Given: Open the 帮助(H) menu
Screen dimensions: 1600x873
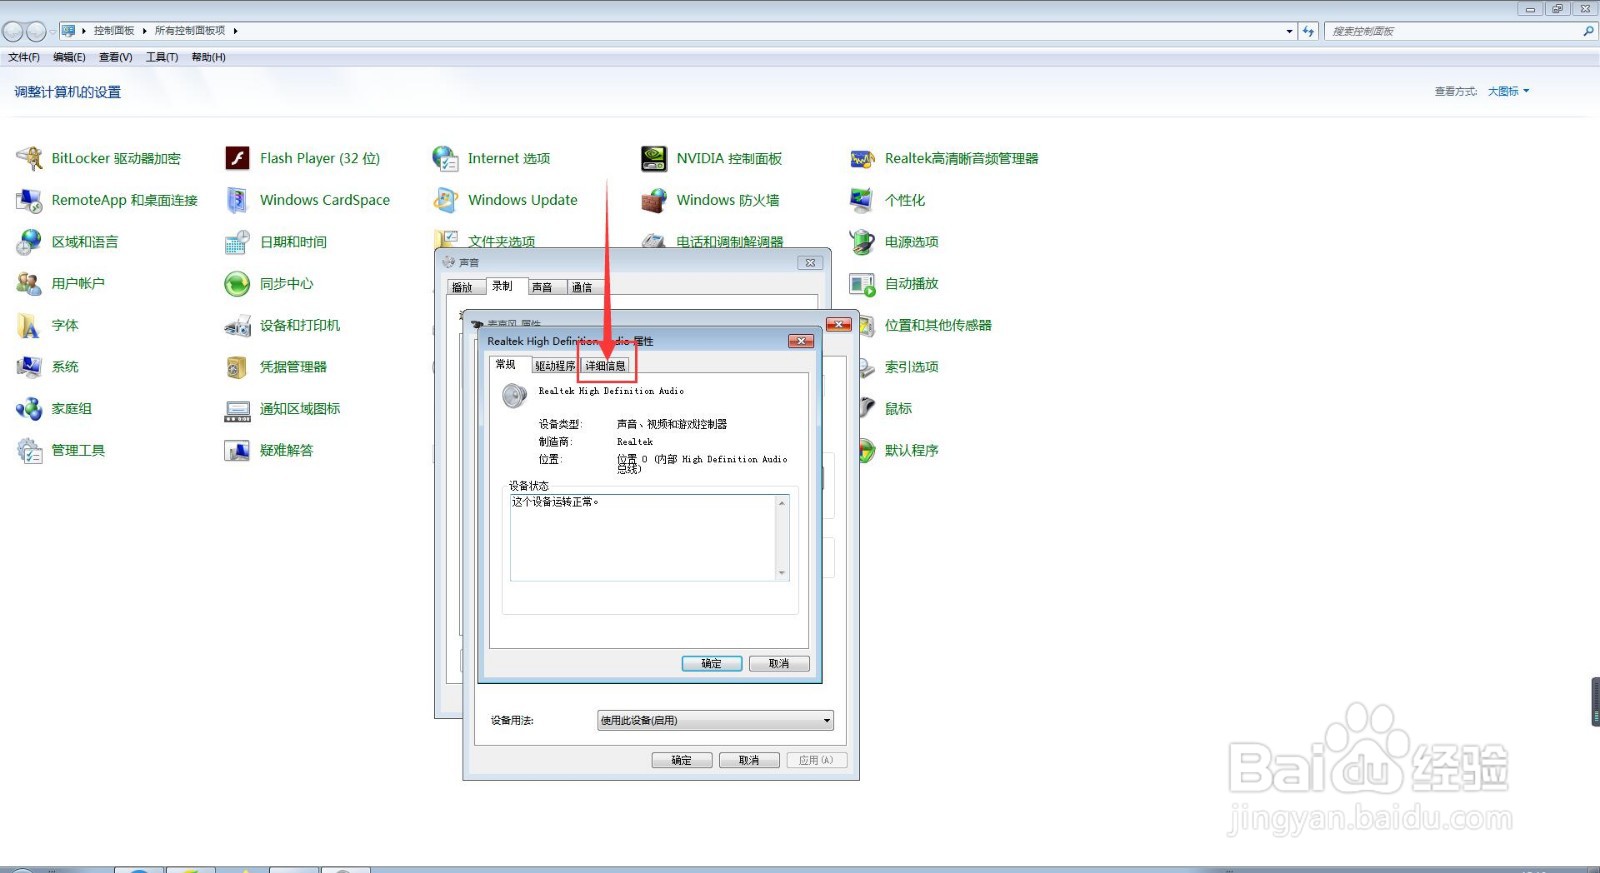Looking at the screenshot, I should 208,57.
